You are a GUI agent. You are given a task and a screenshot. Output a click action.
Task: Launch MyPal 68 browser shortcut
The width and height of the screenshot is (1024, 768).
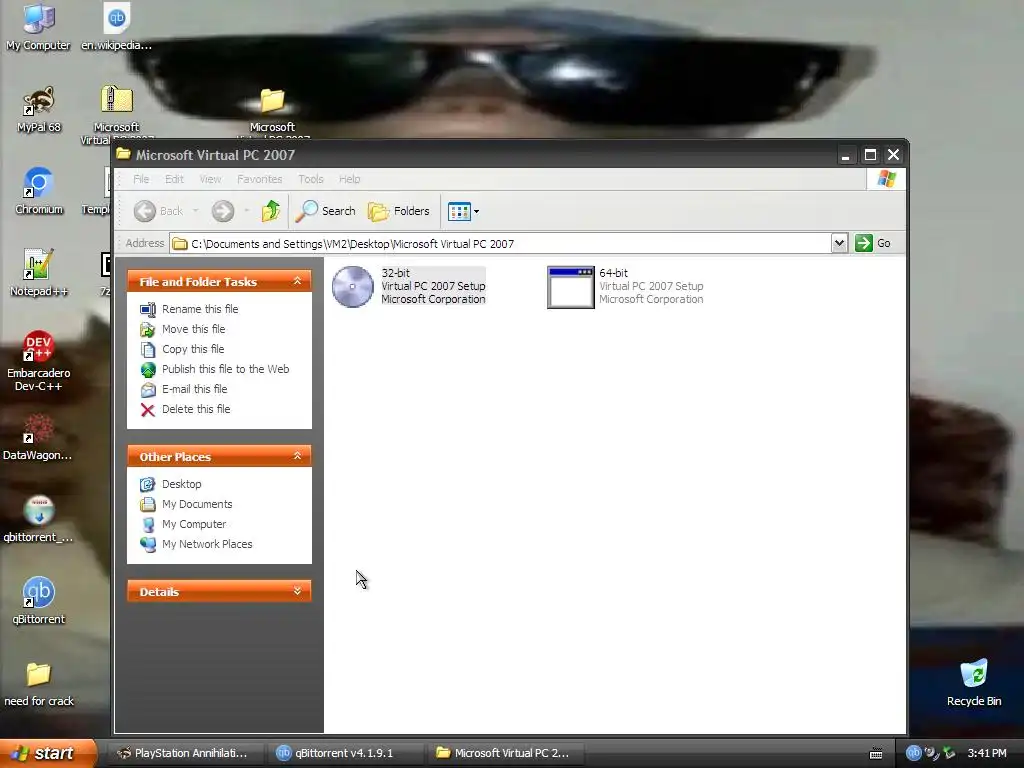coord(39,109)
